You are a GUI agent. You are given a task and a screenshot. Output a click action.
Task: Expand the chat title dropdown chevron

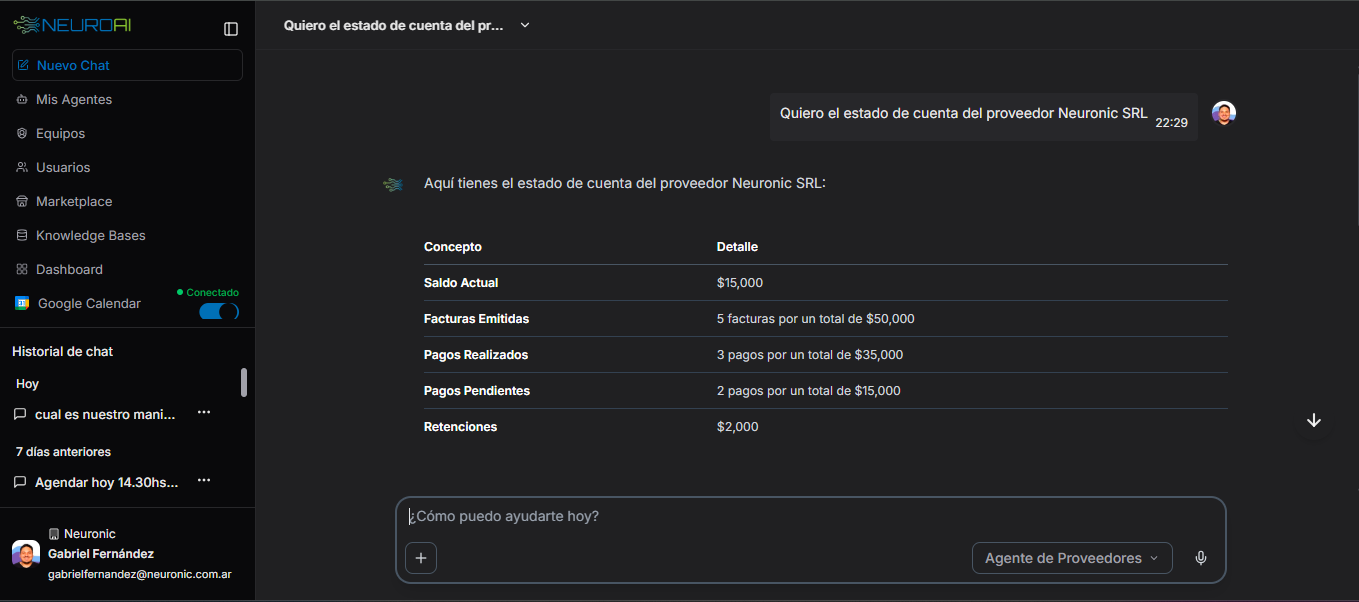525,25
